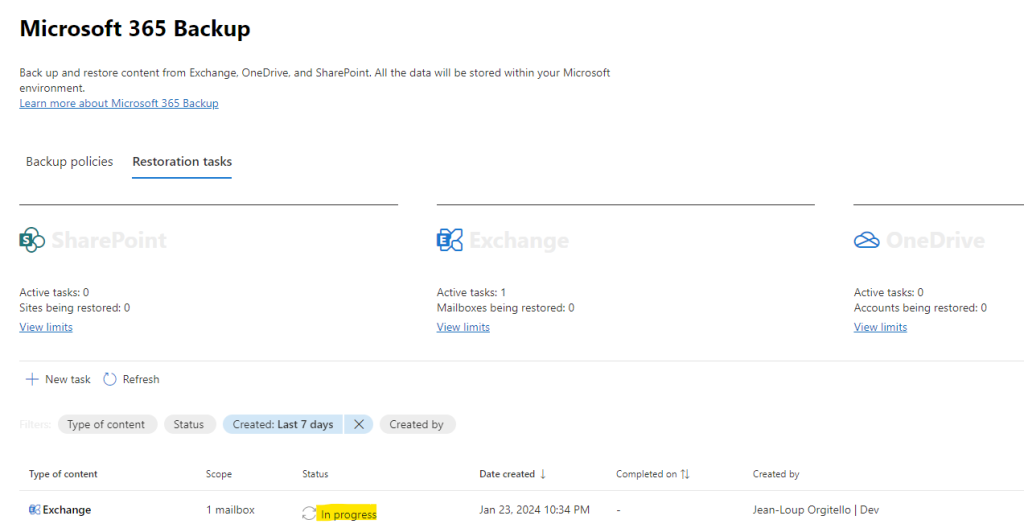Open the Created by filter
Screen dimensions: 1024x524
(417, 425)
